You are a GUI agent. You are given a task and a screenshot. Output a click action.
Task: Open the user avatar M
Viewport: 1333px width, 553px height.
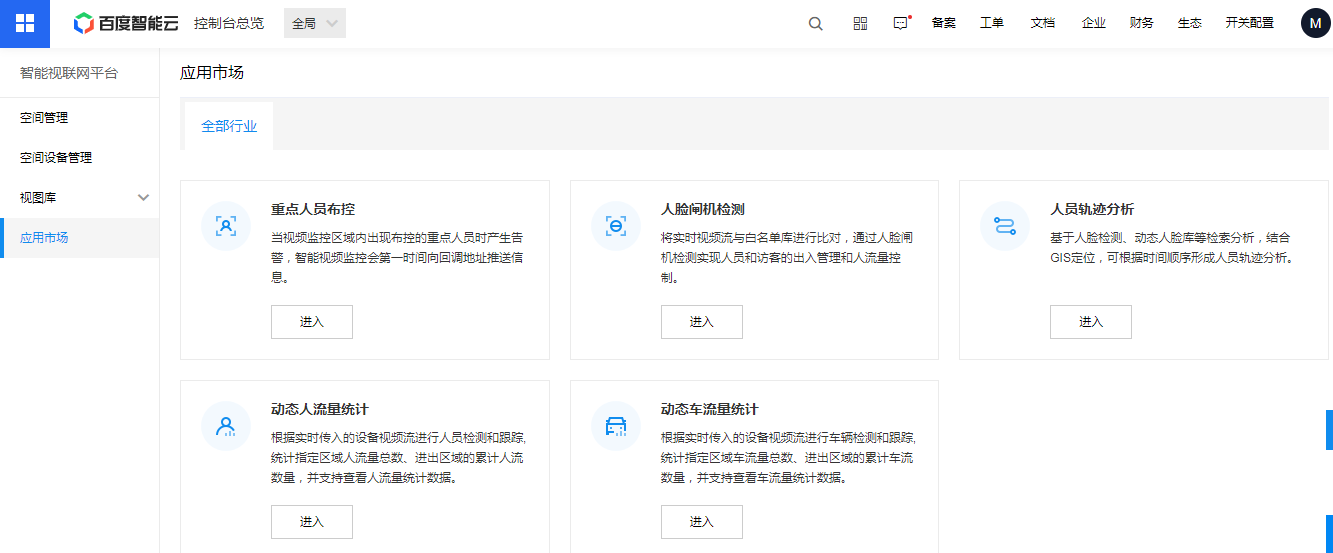[1317, 24]
